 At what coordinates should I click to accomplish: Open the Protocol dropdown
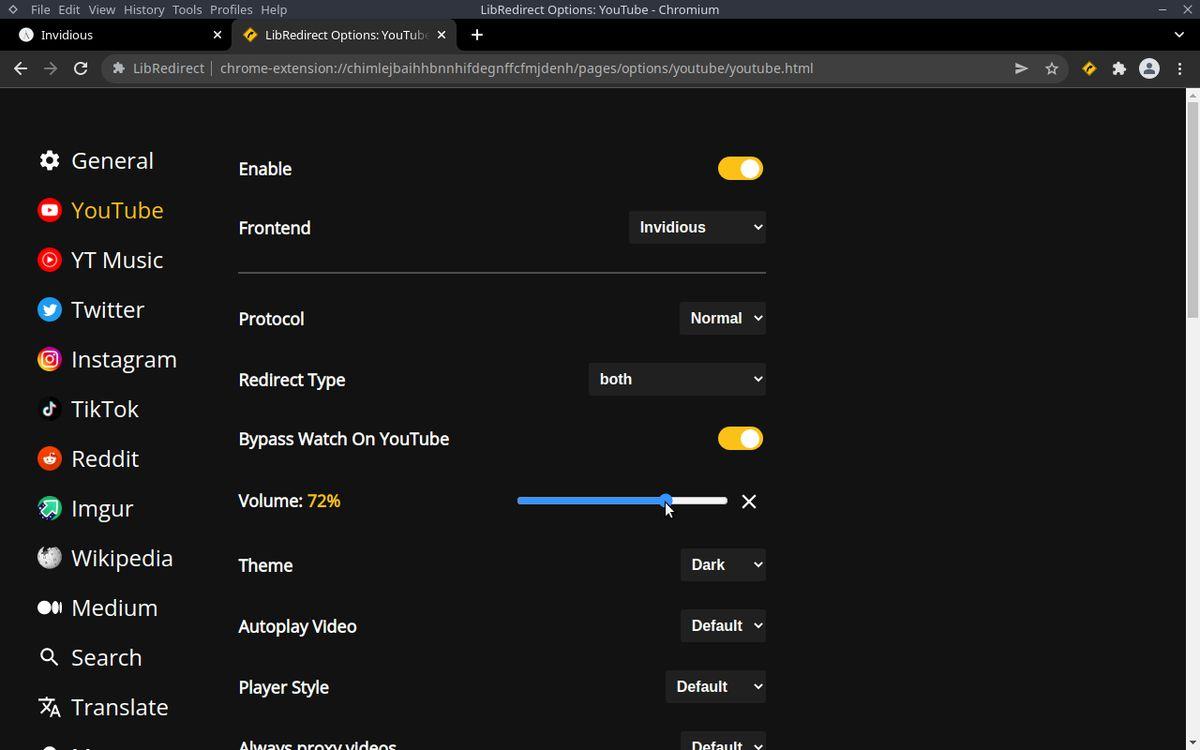722,318
